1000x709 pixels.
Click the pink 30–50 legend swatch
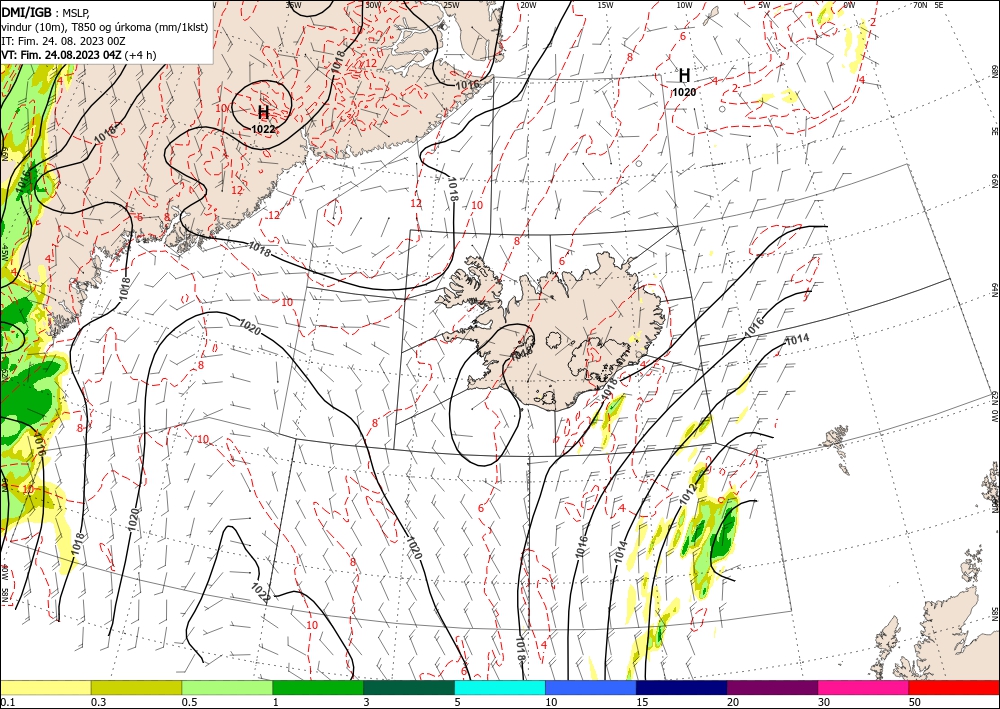click(864, 687)
